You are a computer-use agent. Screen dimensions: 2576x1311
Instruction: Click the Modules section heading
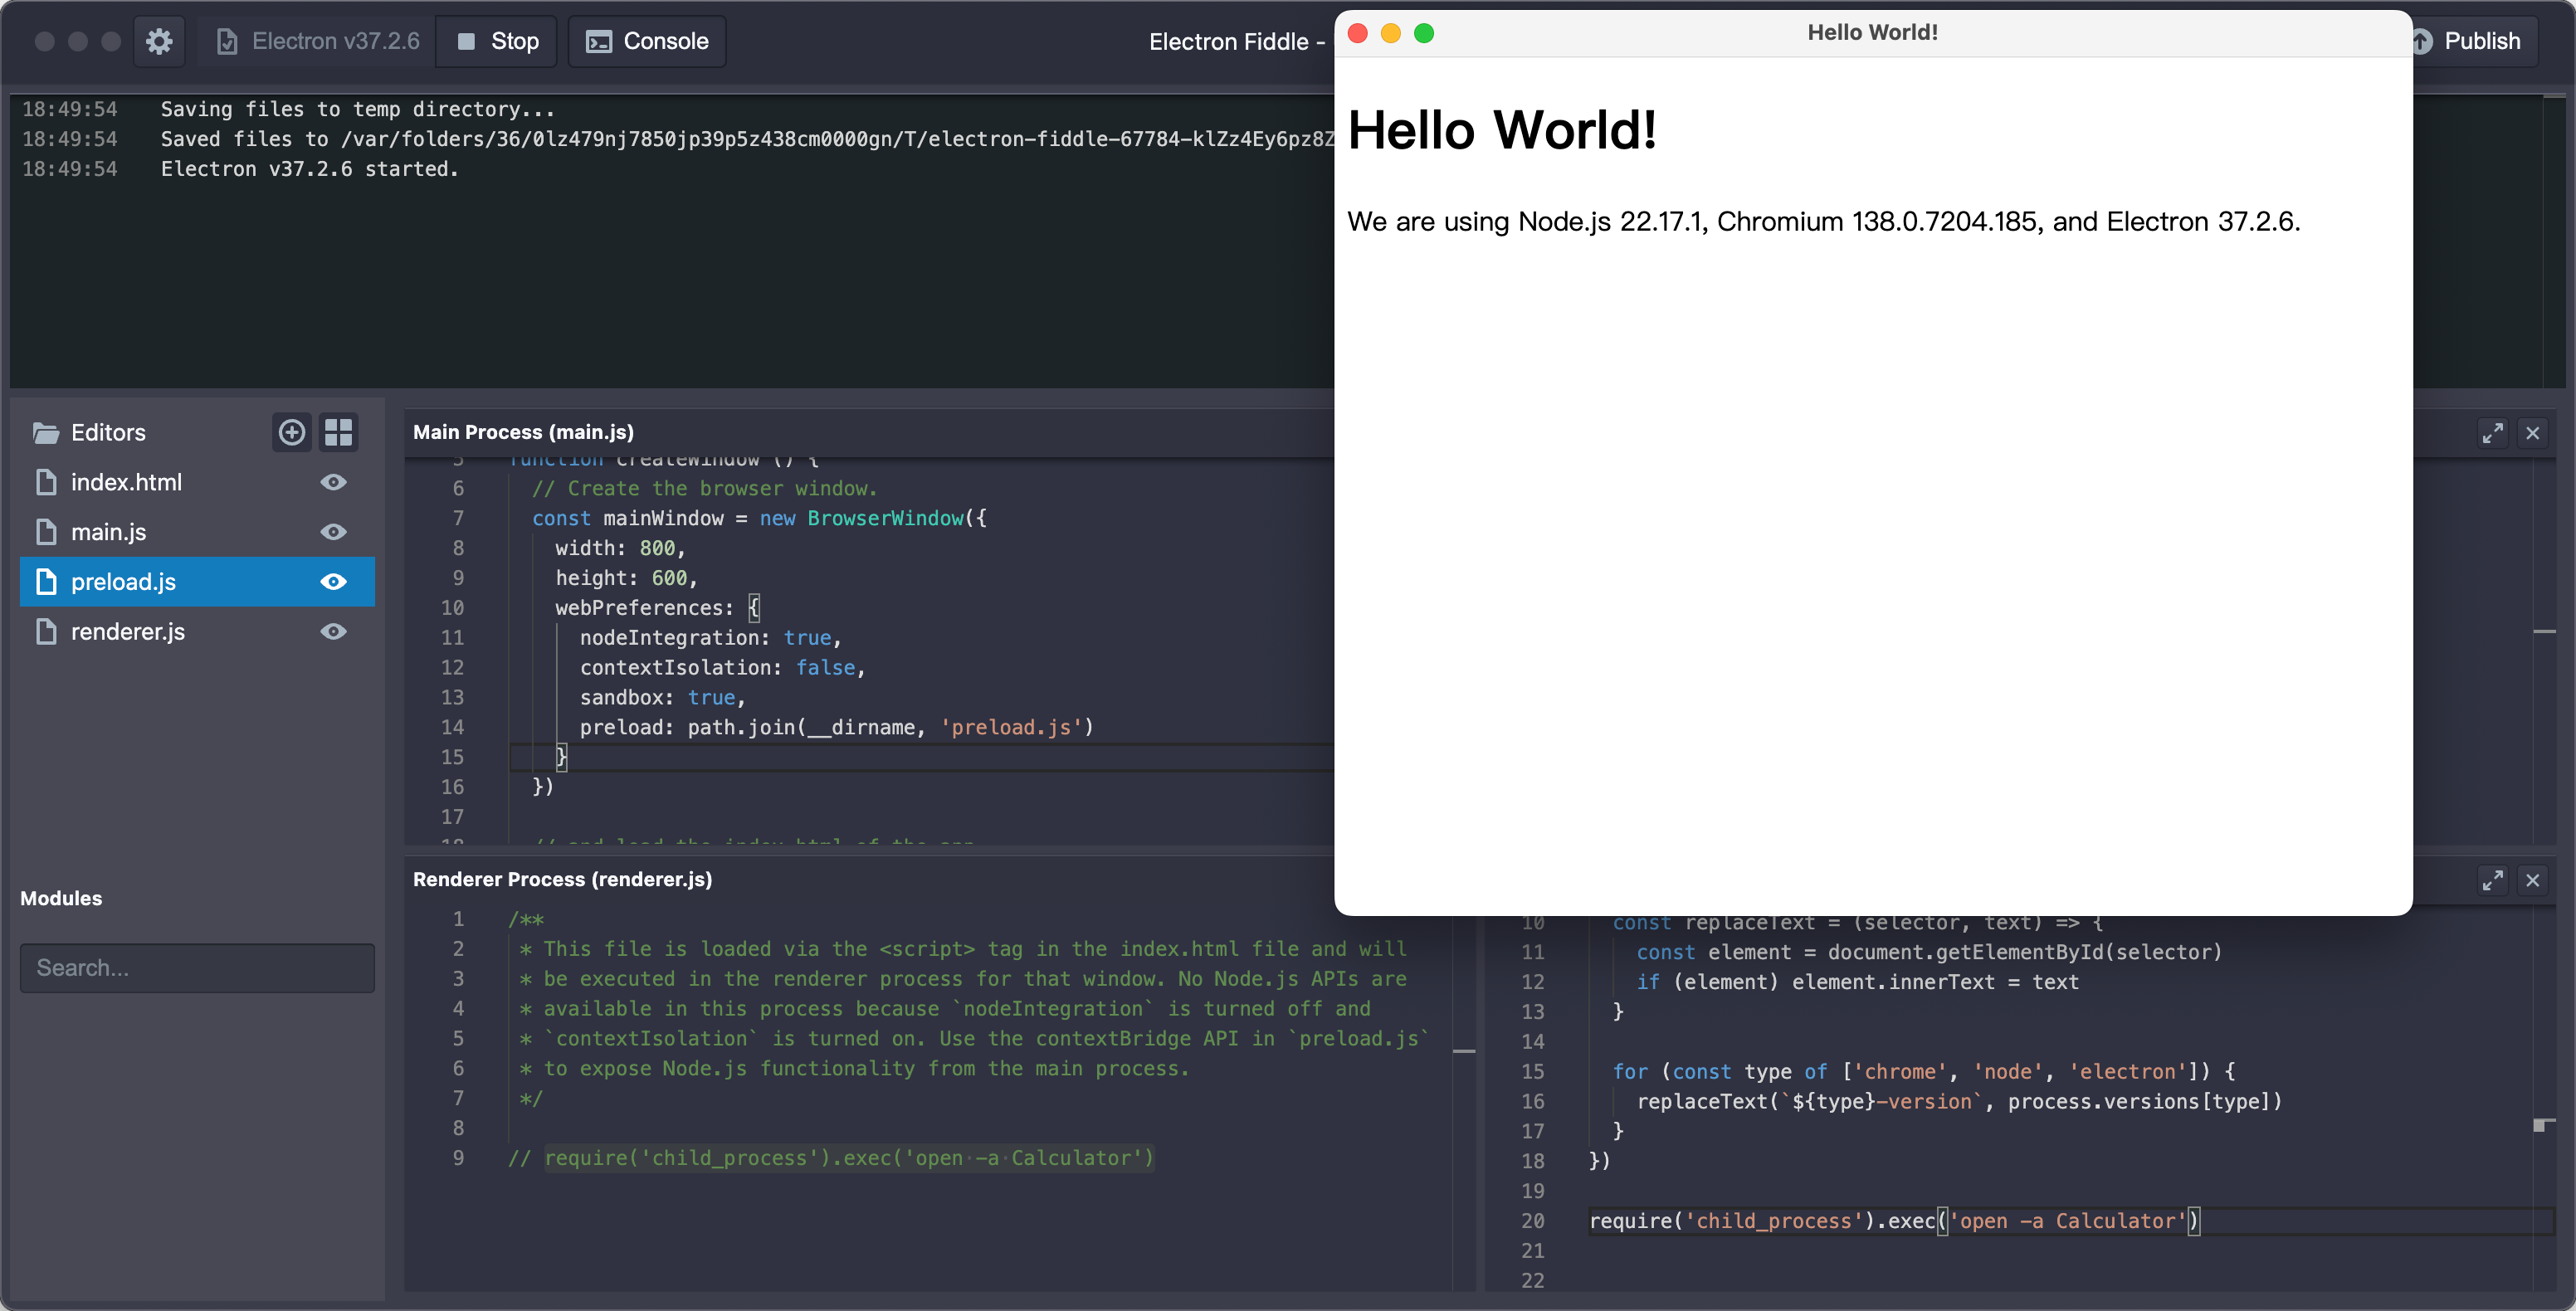[61, 898]
